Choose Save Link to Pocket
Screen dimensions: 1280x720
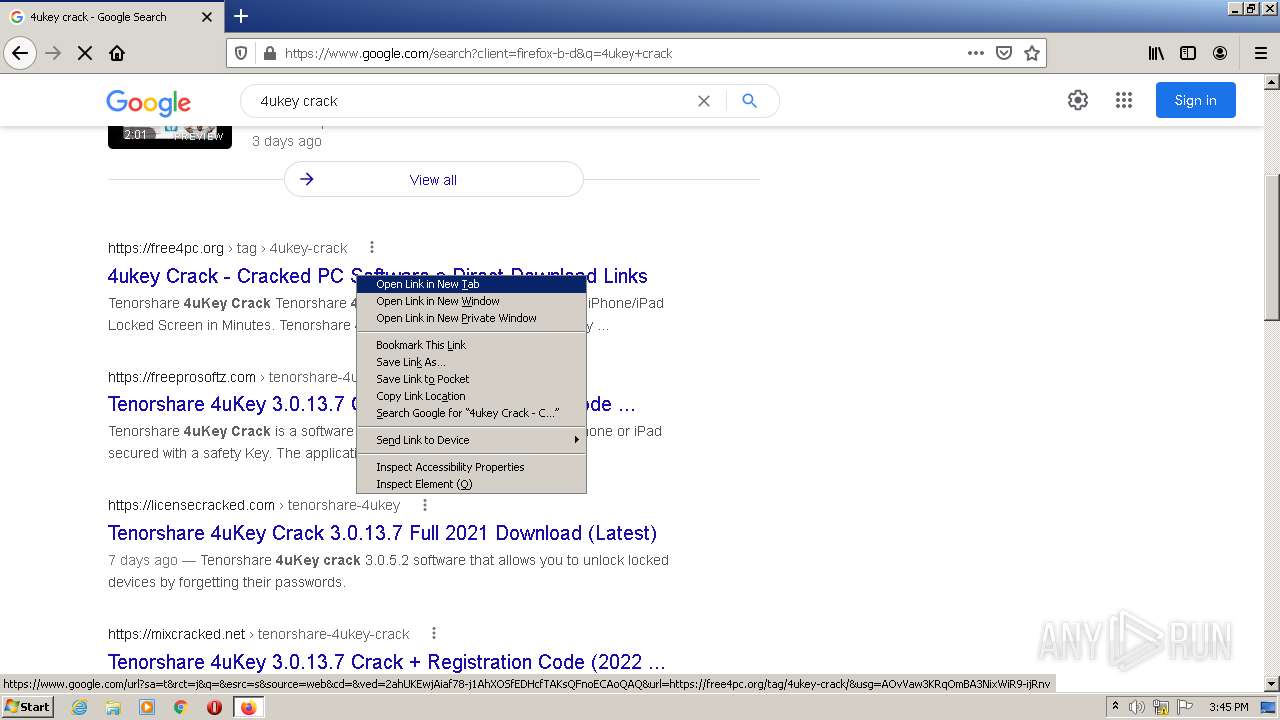471,379
